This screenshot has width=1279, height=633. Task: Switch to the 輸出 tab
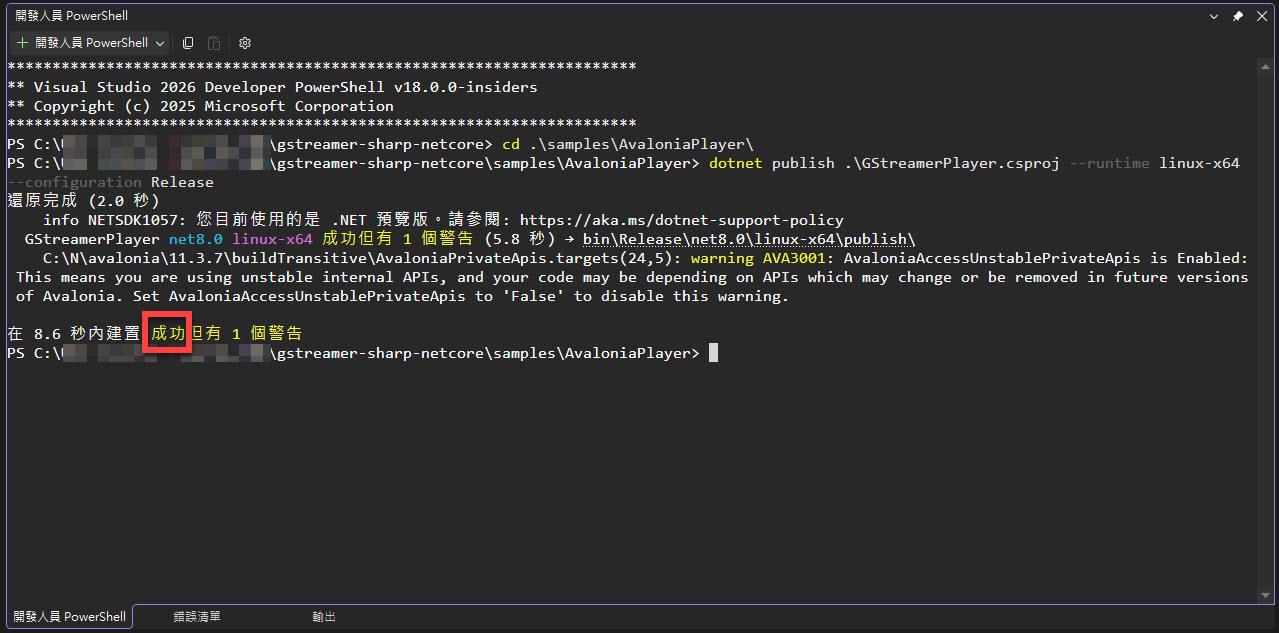(324, 617)
